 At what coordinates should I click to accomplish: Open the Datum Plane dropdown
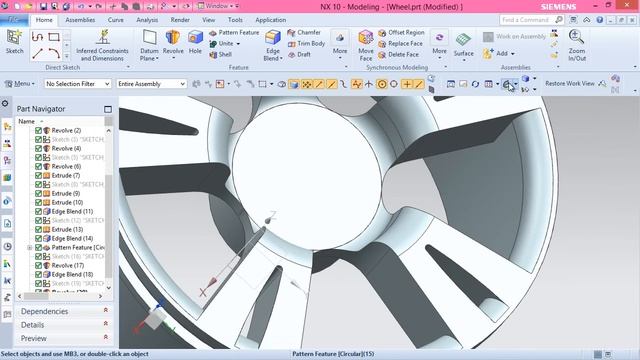pyautogui.click(x=149, y=55)
